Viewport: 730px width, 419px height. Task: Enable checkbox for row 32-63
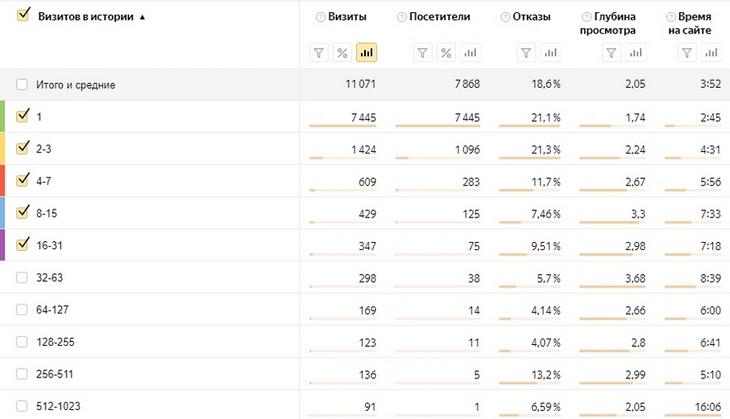pyautogui.click(x=22, y=277)
